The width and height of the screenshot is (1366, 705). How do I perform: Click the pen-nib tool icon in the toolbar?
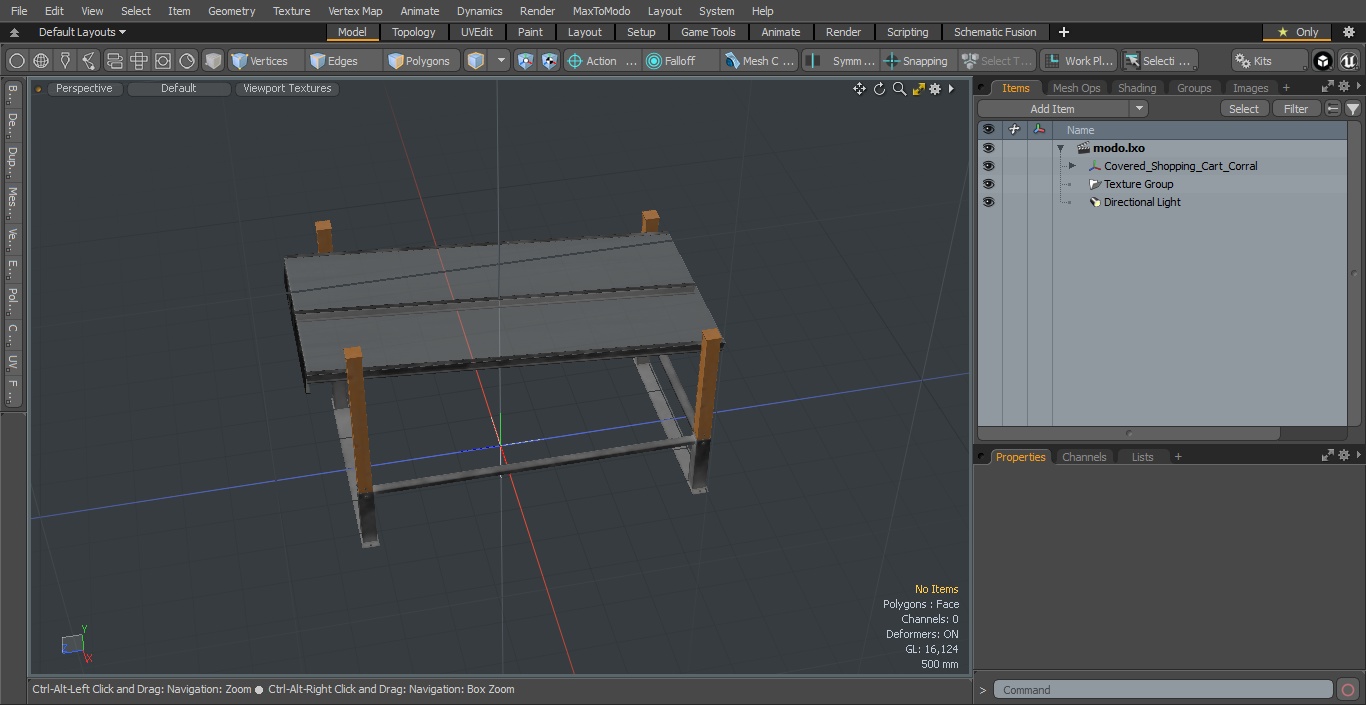tap(65, 61)
